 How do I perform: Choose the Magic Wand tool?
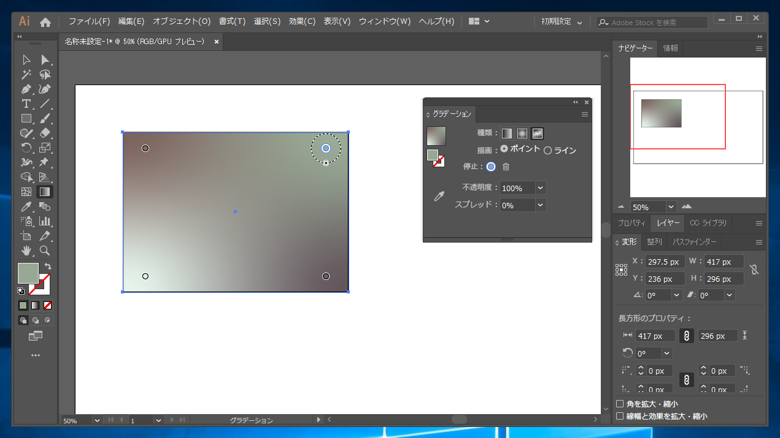(x=26, y=75)
